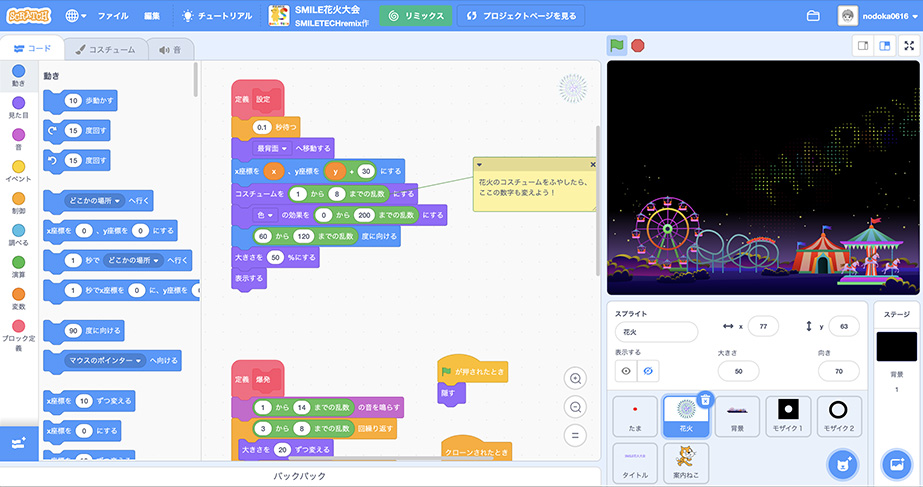Screen dimensions: 923x487
Task: Open マウスのポインター dropdown in へ向ける block
Action: click(105, 360)
